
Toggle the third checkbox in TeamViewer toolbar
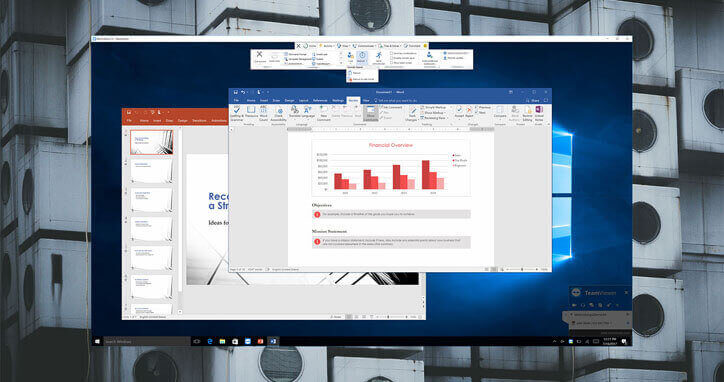pos(392,62)
